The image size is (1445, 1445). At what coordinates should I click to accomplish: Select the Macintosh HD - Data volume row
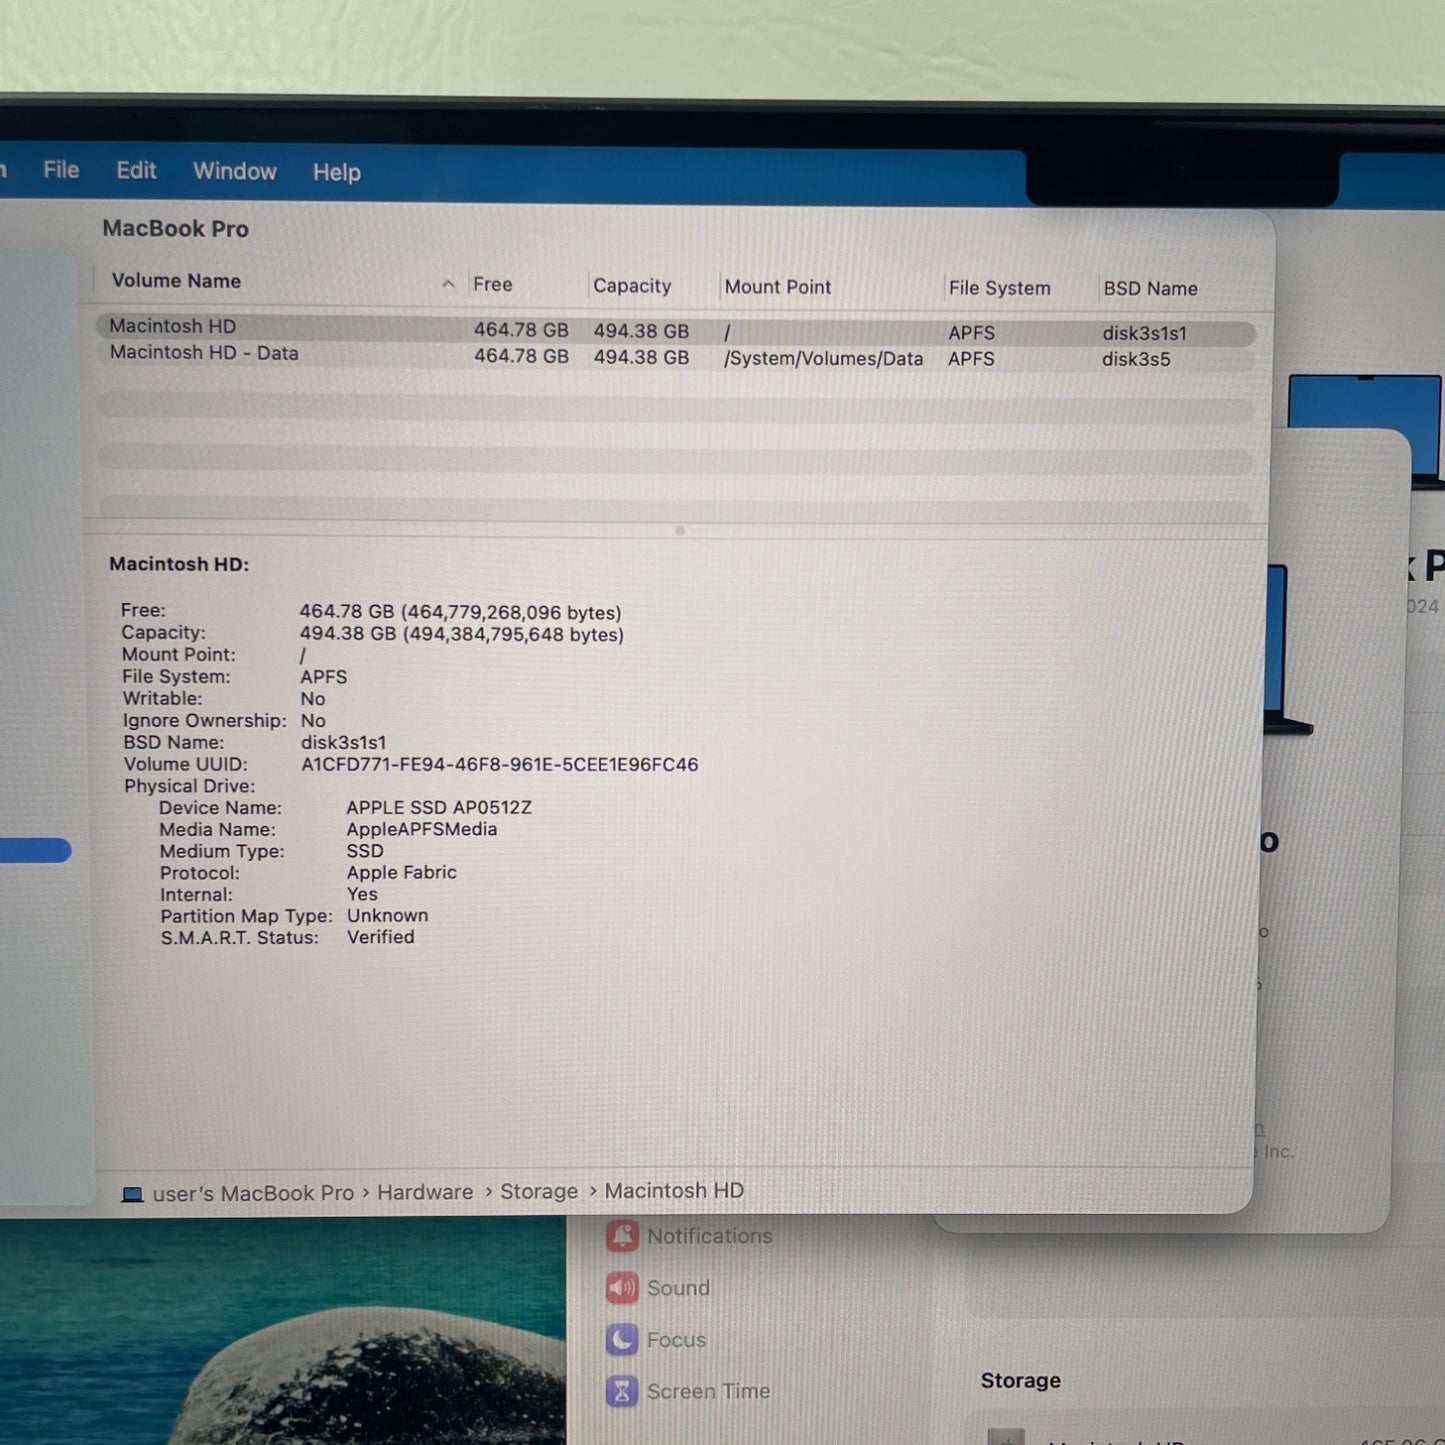tap(676, 356)
